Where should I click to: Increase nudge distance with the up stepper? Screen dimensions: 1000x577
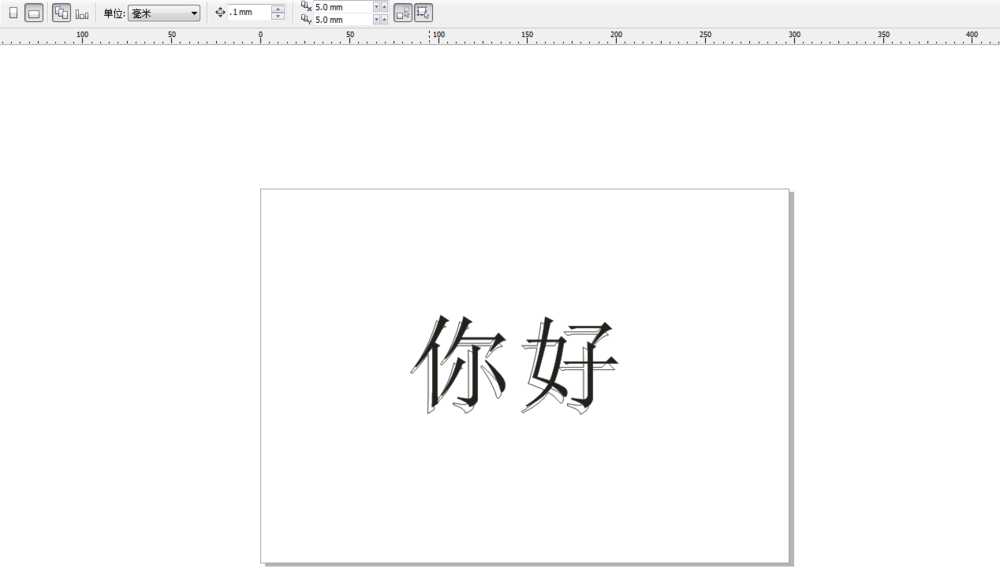coord(278,8)
